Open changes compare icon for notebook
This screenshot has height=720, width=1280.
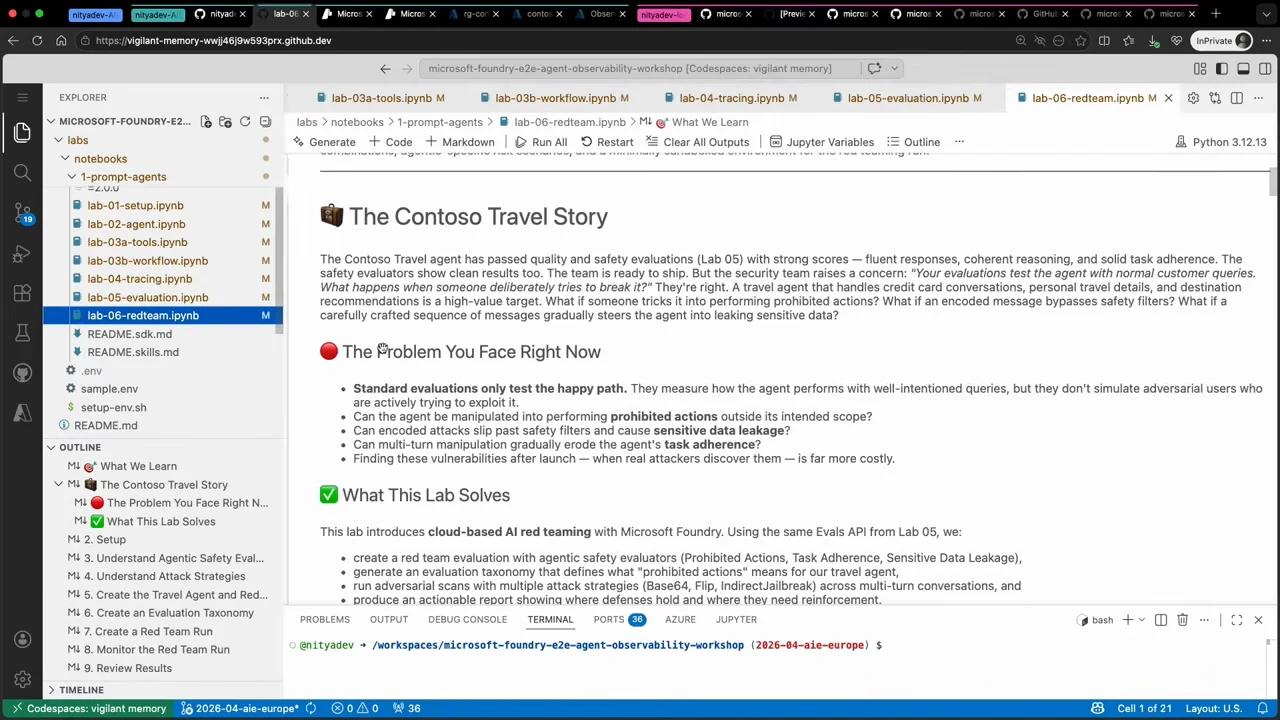(1215, 98)
